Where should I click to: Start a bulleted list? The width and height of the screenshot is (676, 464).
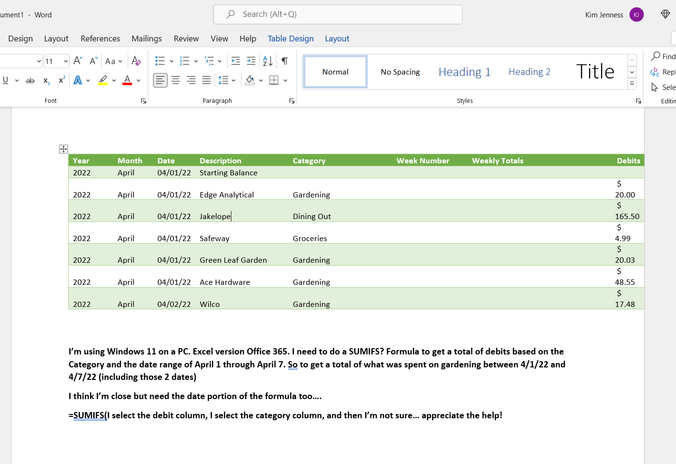click(160, 61)
